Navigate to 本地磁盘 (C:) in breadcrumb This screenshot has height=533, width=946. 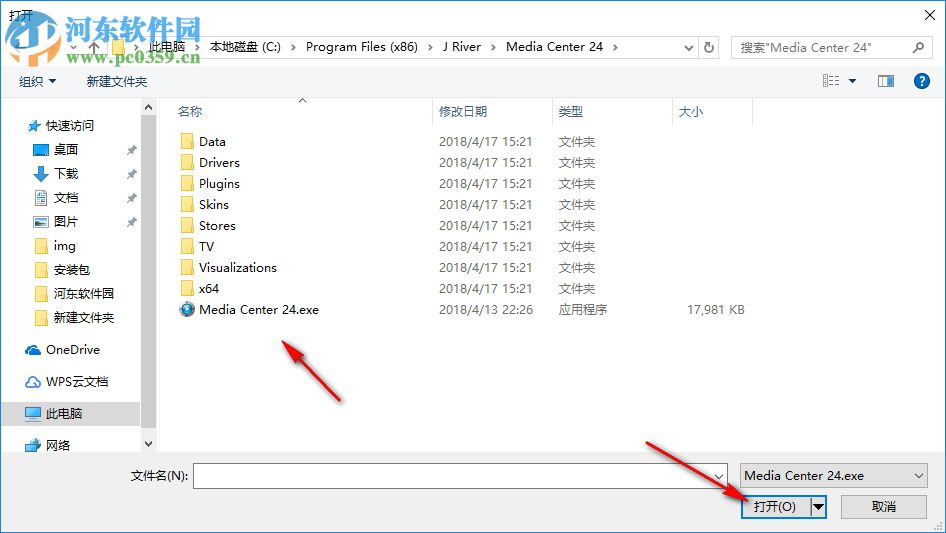pyautogui.click(x=245, y=47)
